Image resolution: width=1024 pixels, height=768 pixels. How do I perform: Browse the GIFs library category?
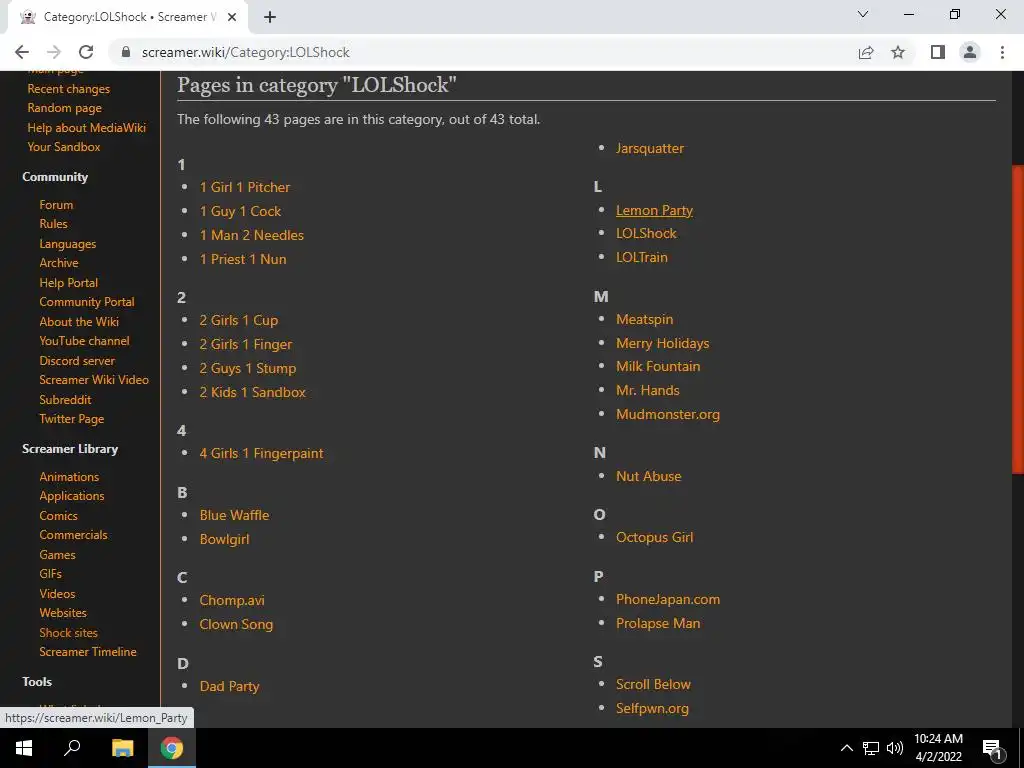pos(50,574)
